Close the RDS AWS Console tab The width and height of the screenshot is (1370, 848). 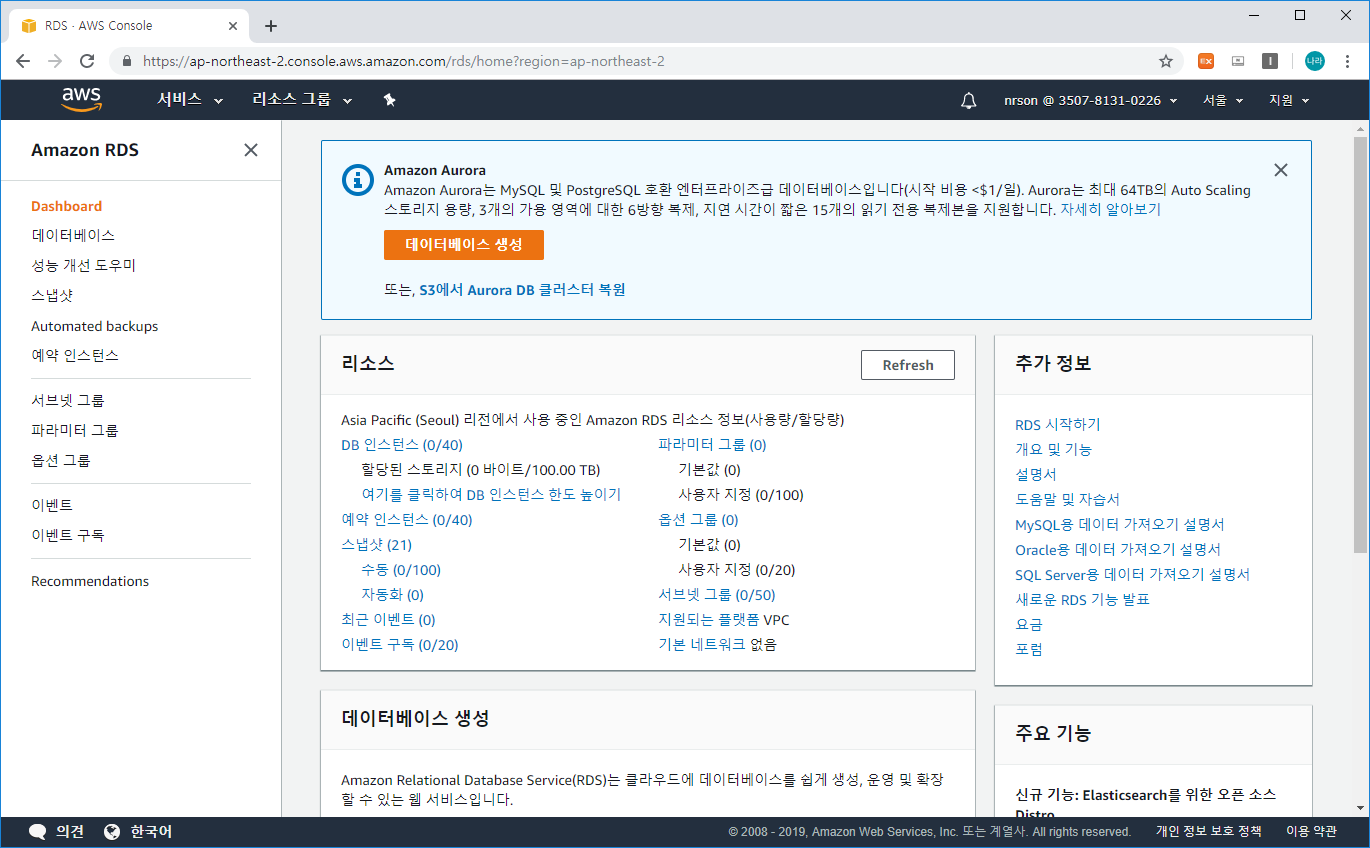pyautogui.click(x=233, y=26)
